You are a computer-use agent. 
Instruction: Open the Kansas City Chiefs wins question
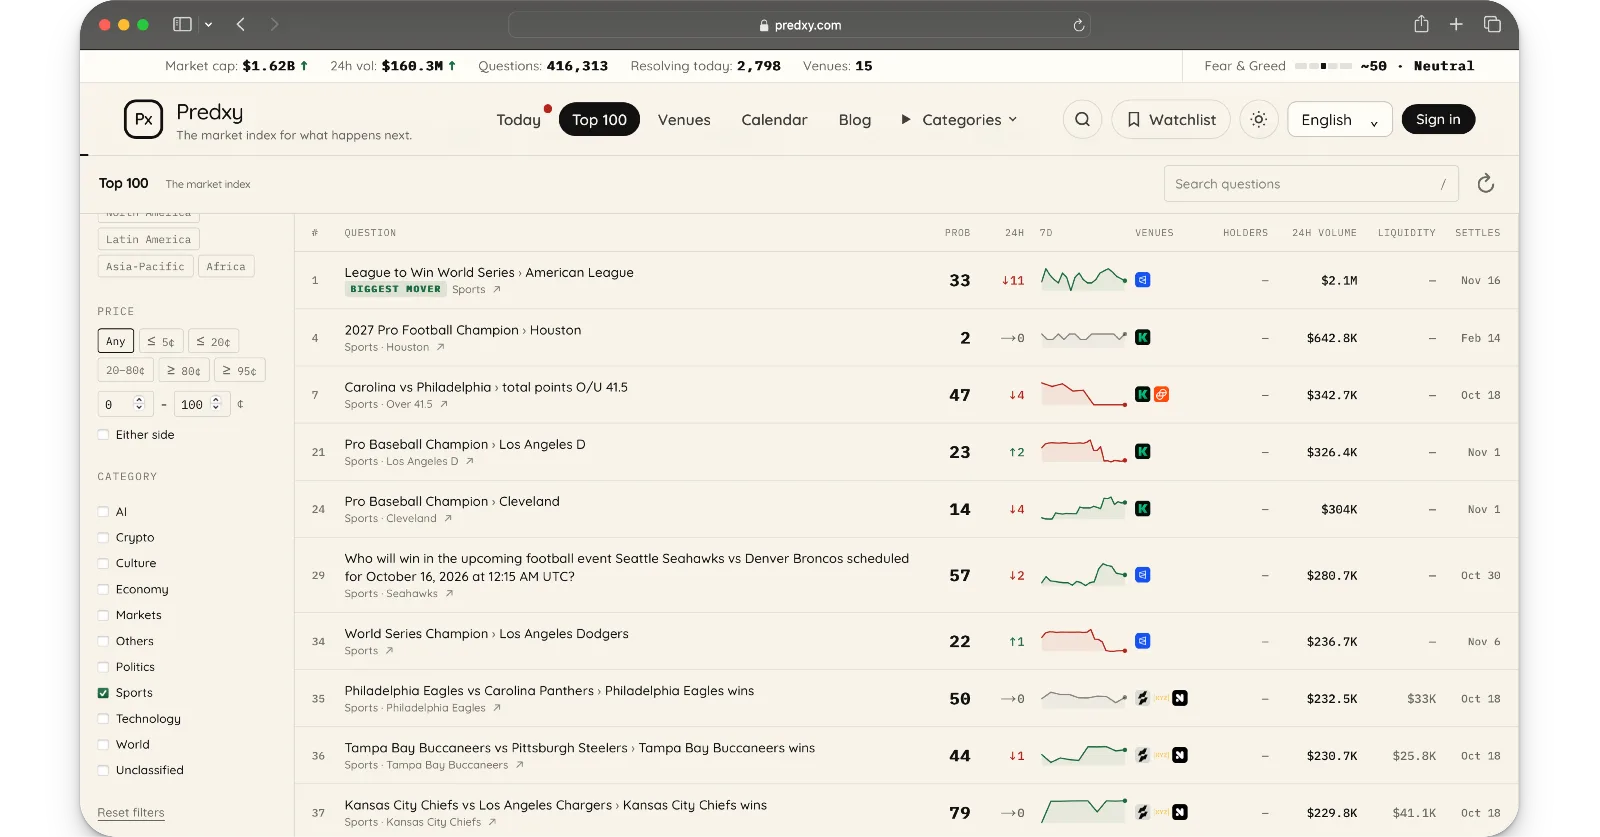pyautogui.click(x=556, y=805)
